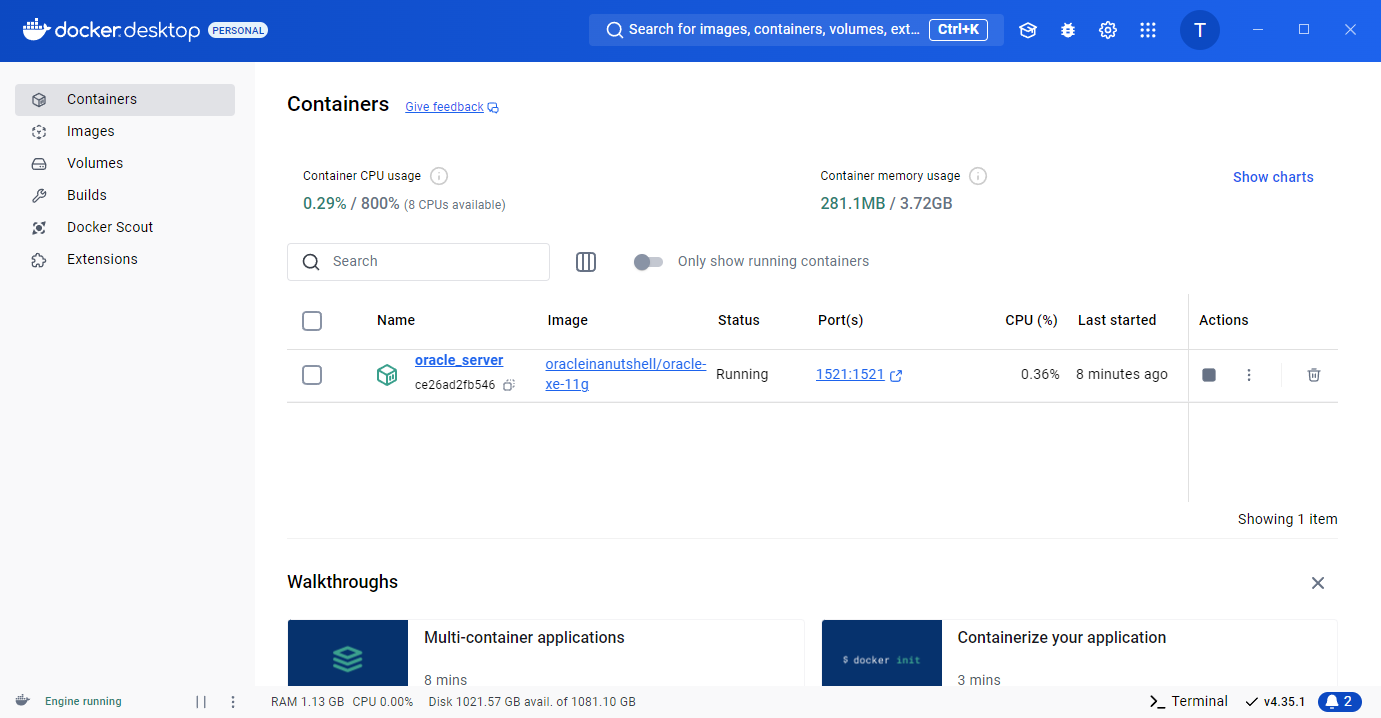This screenshot has width=1381, height=718.
Task: Open oracleinanutshell/oracle-xe-11g image link
Action: coord(626,374)
